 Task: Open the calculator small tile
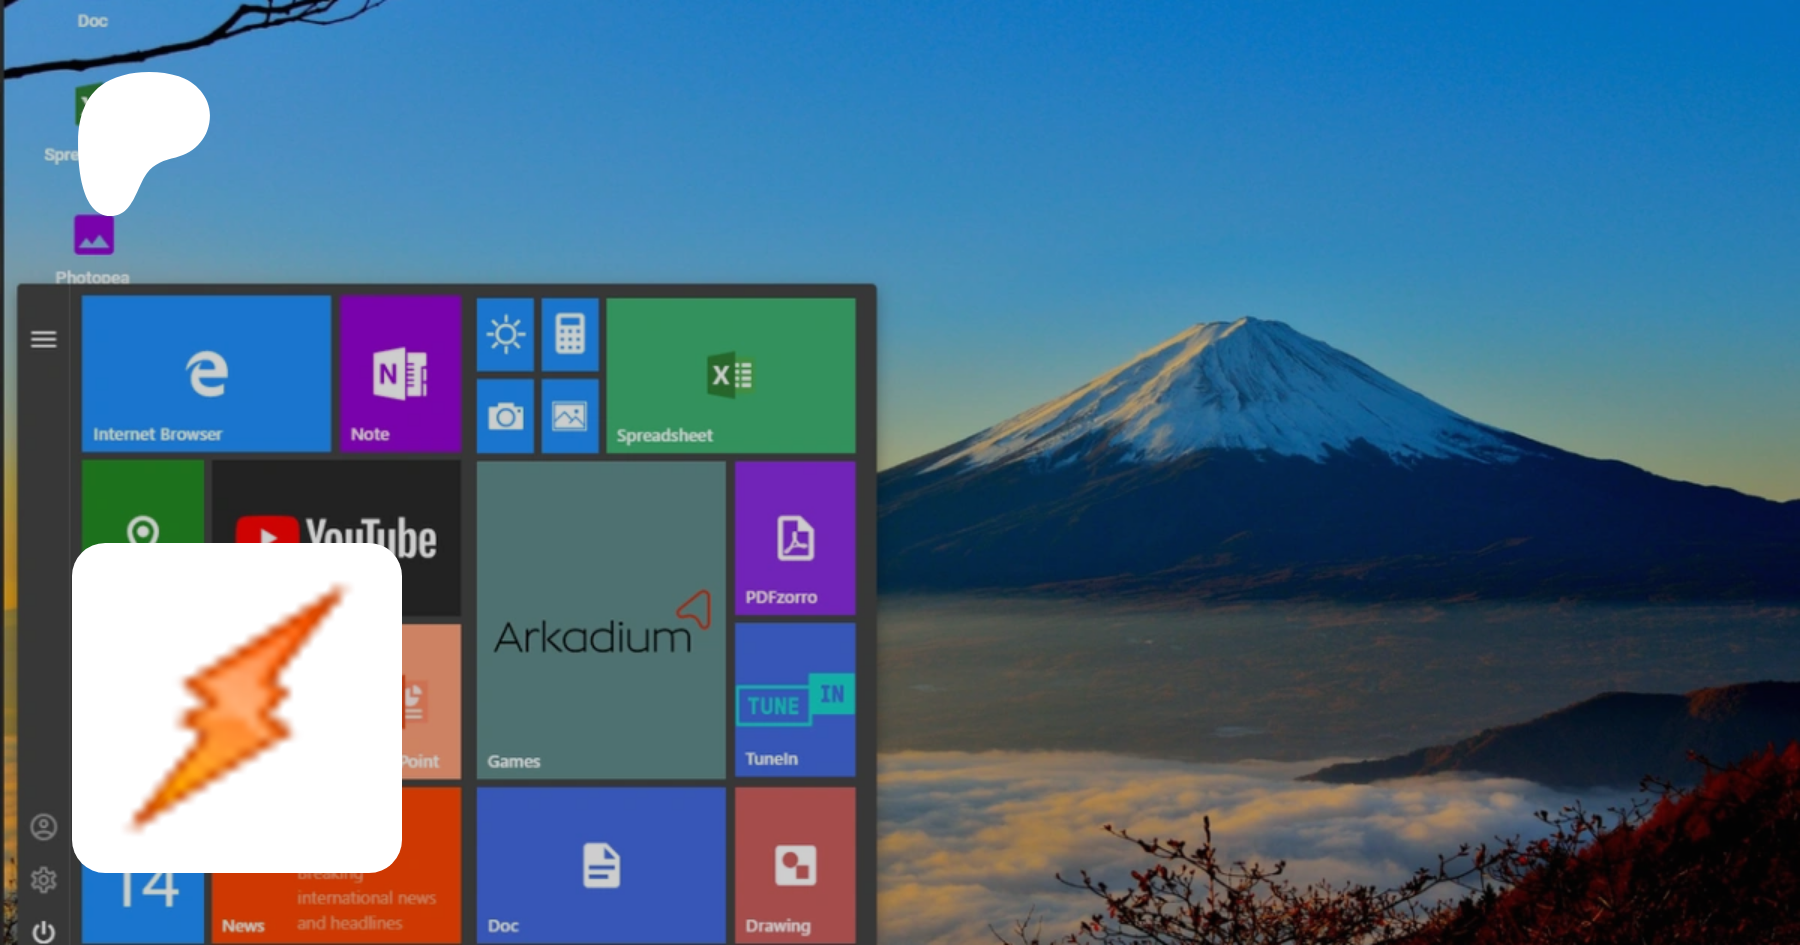pyautogui.click(x=570, y=334)
